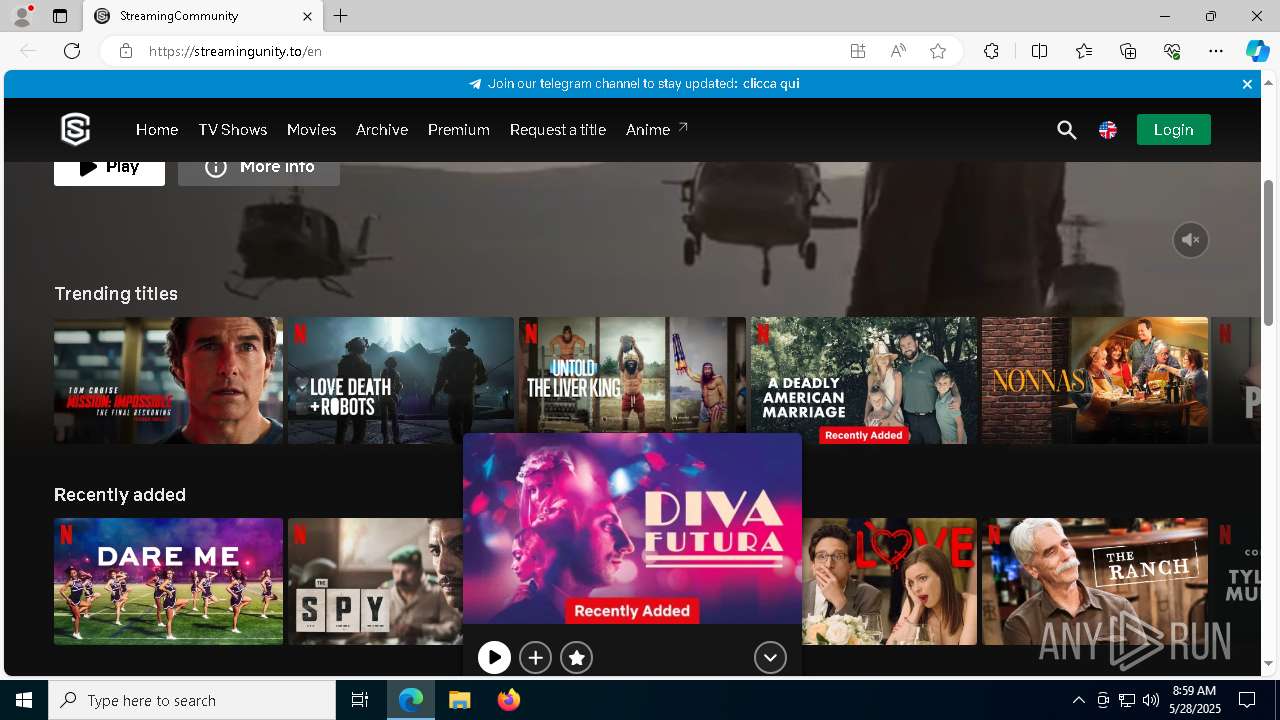Open the Copilot sidebar icon
The height and width of the screenshot is (720, 1280).
coord(1257,51)
